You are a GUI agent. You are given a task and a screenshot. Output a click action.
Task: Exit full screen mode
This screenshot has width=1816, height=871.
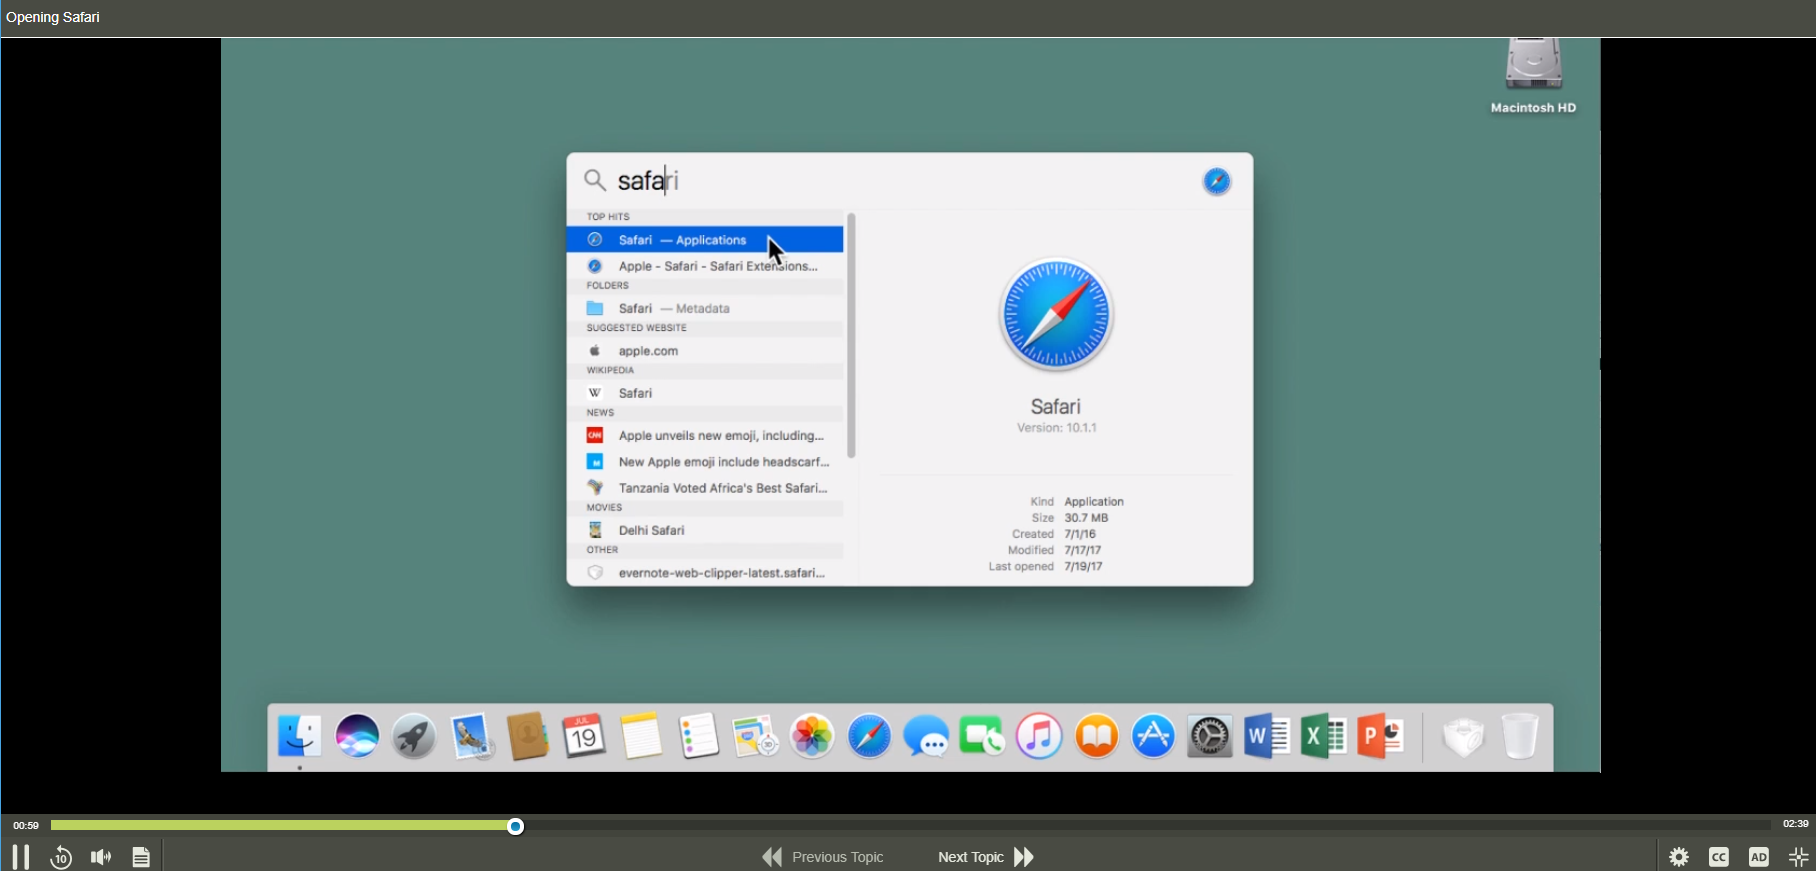tap(1798, 857)
